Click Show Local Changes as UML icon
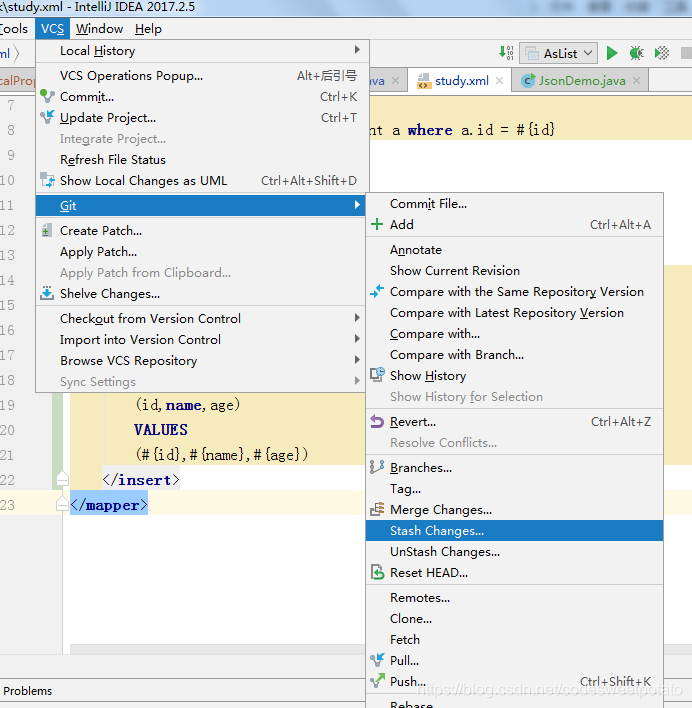This screenshot has height=708, width=692. pyautogui.click(x=47, y=180)
